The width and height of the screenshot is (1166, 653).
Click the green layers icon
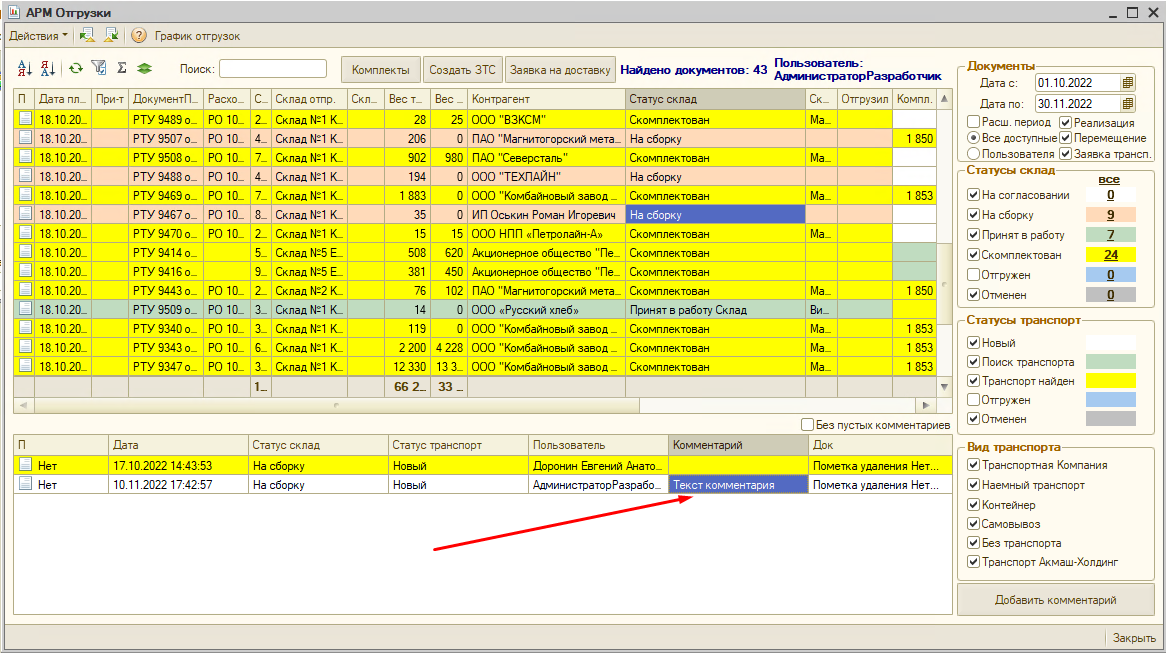point(144,68)
